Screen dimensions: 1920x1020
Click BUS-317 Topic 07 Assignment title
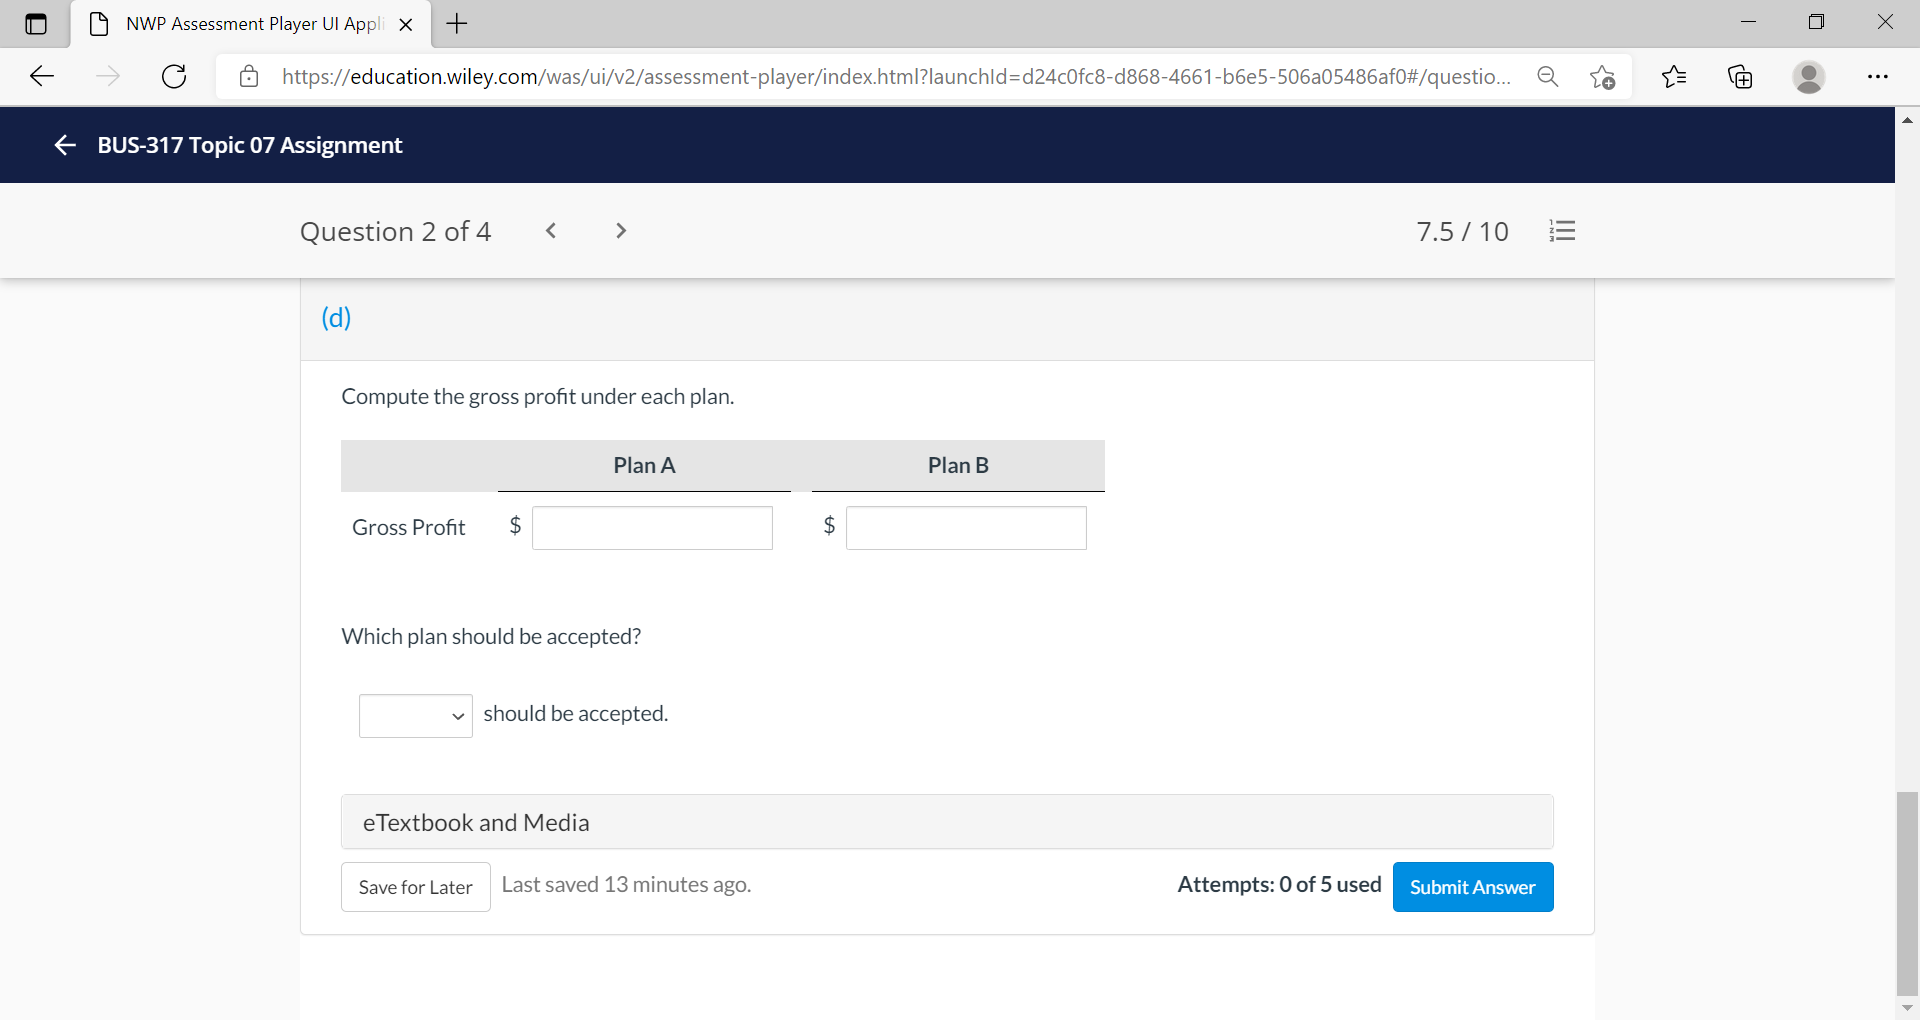250,145
